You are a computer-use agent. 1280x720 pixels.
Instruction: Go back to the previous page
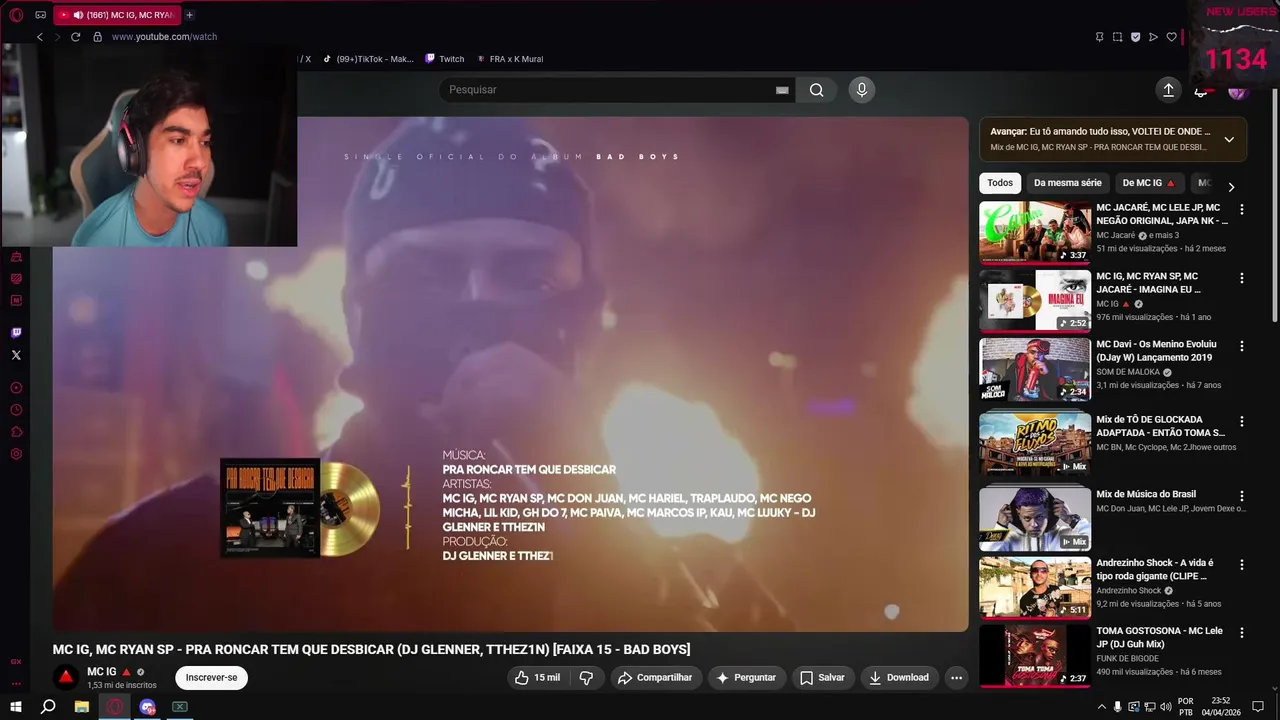click(40, 37)
